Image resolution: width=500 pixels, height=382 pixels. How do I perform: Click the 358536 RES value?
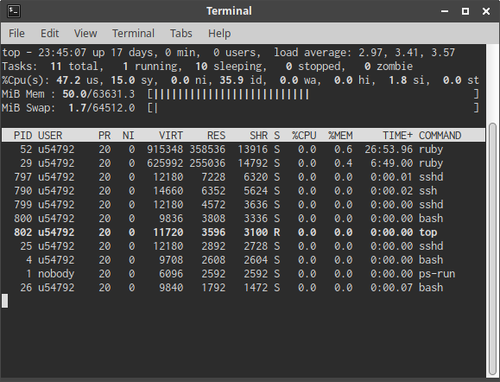click(207, 149)
